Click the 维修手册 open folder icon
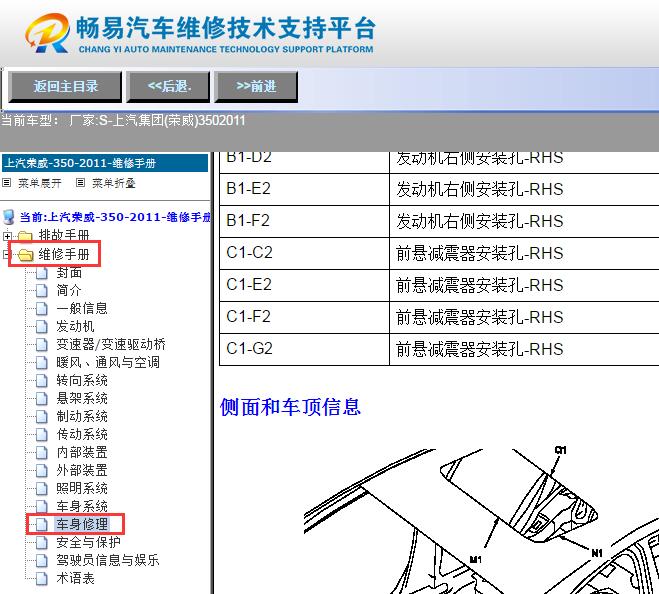This screenshot has width=659, height=594. click(26, 255)
